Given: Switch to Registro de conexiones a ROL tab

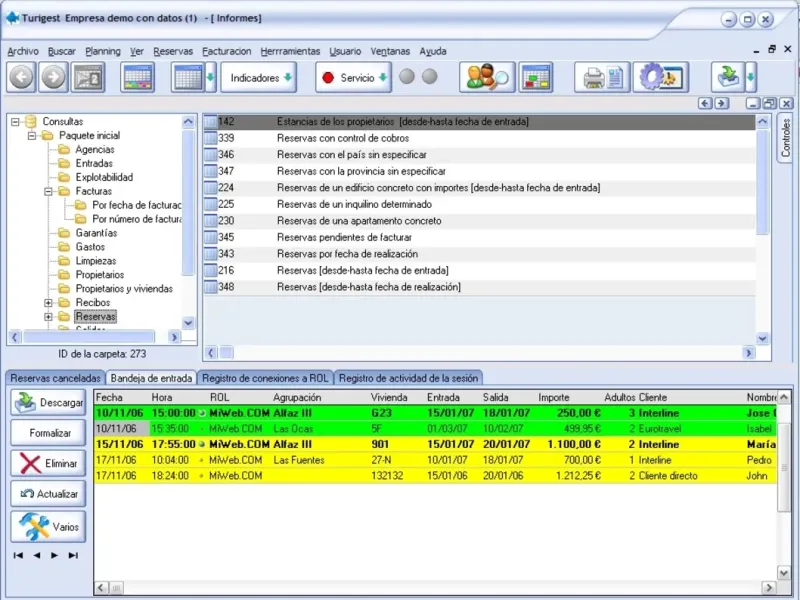Looking at the screenshot, I should coord(265,378).
